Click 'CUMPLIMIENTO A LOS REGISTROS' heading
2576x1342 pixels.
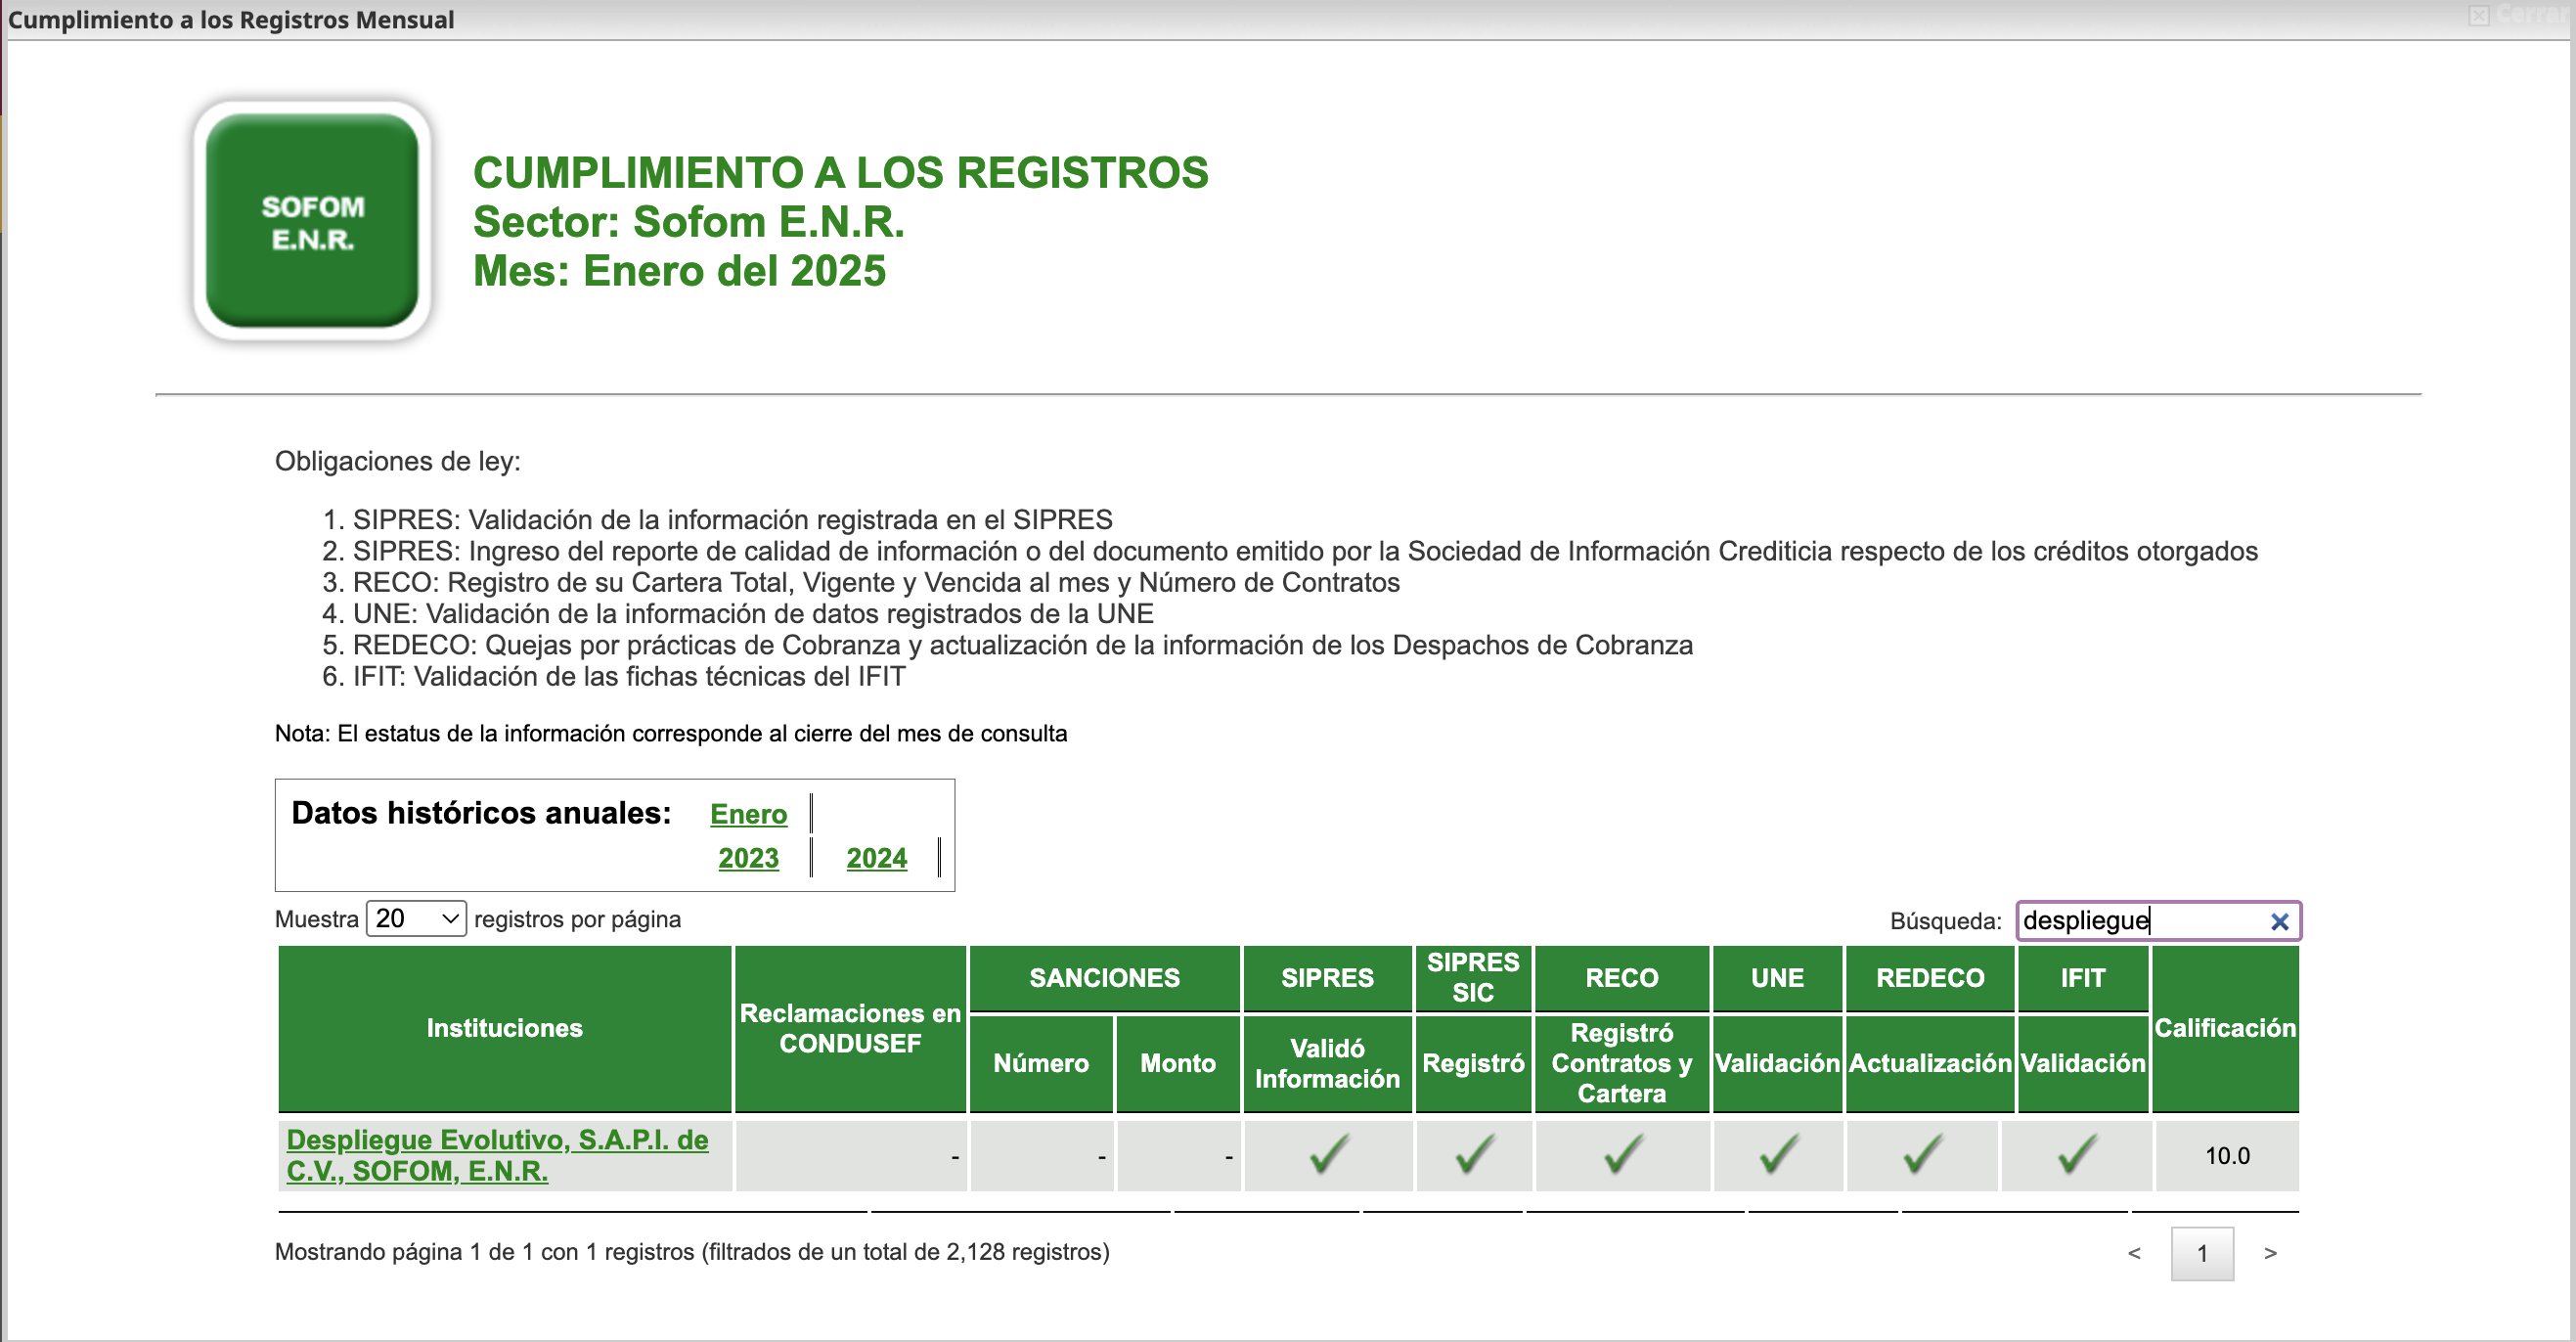(840, 173)
